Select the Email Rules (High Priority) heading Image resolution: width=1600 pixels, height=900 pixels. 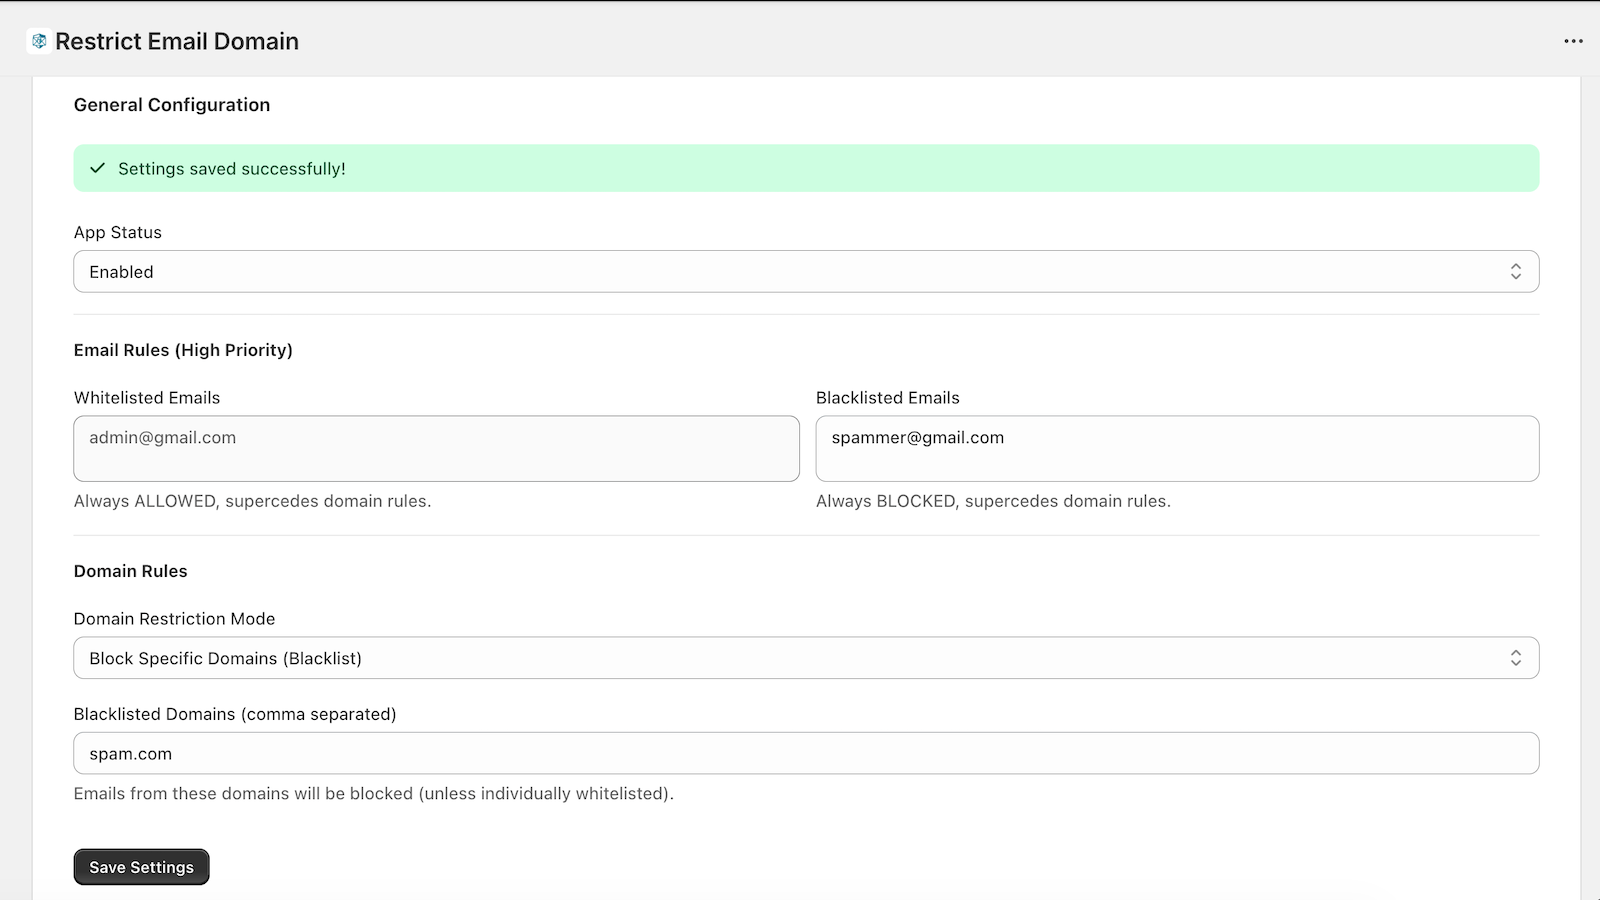coord(183,350)
